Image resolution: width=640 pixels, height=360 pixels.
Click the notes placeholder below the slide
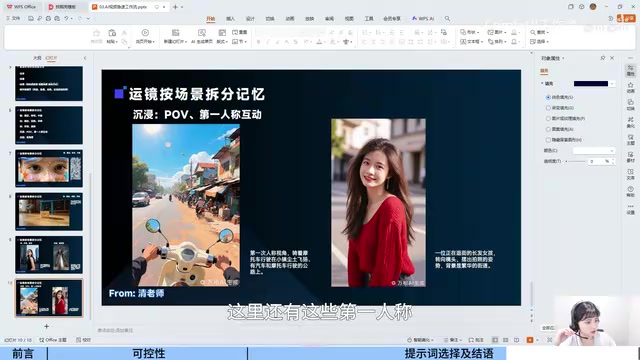[x=116, y=330]
